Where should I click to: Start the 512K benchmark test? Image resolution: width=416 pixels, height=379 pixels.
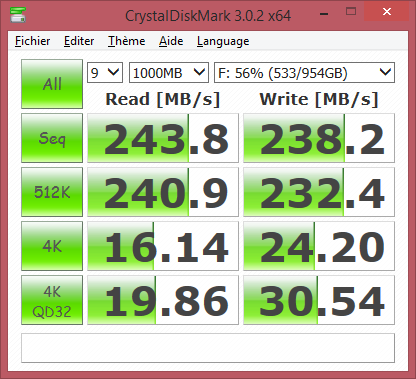[x=52, y=192]
